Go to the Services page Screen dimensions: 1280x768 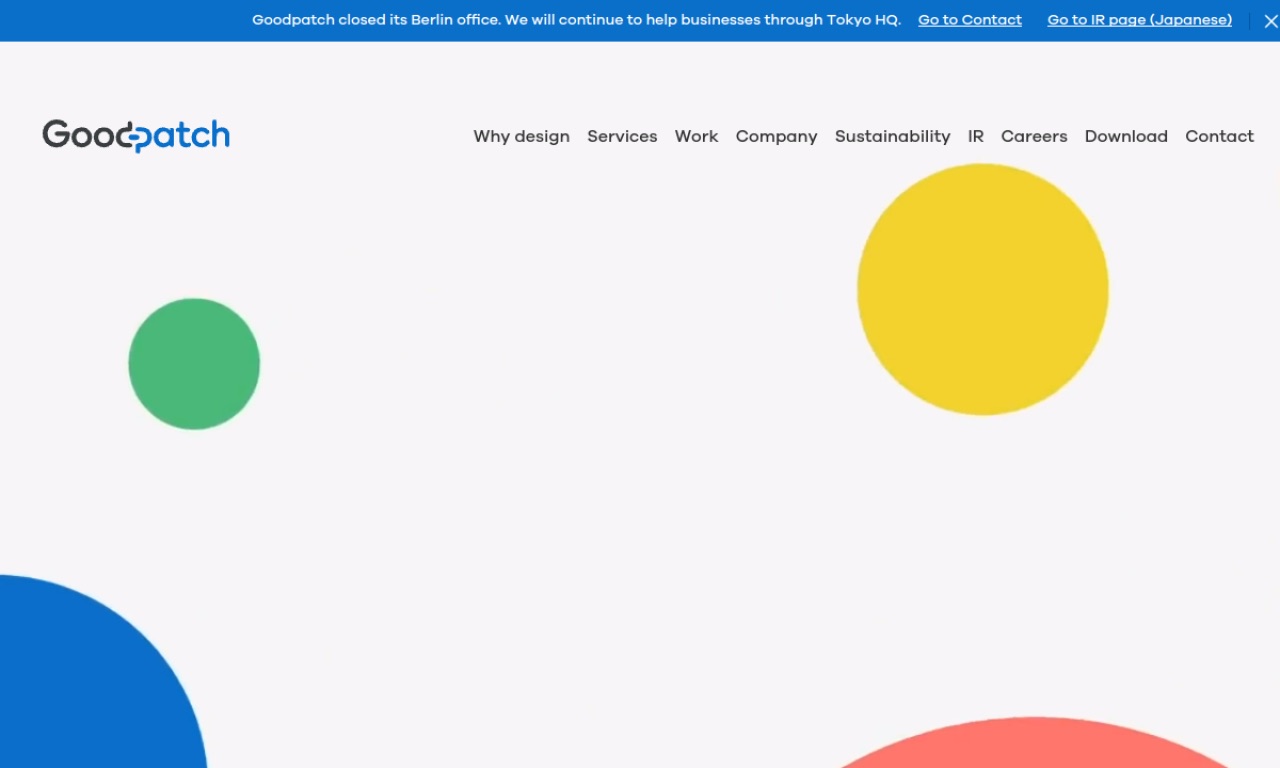622,136
